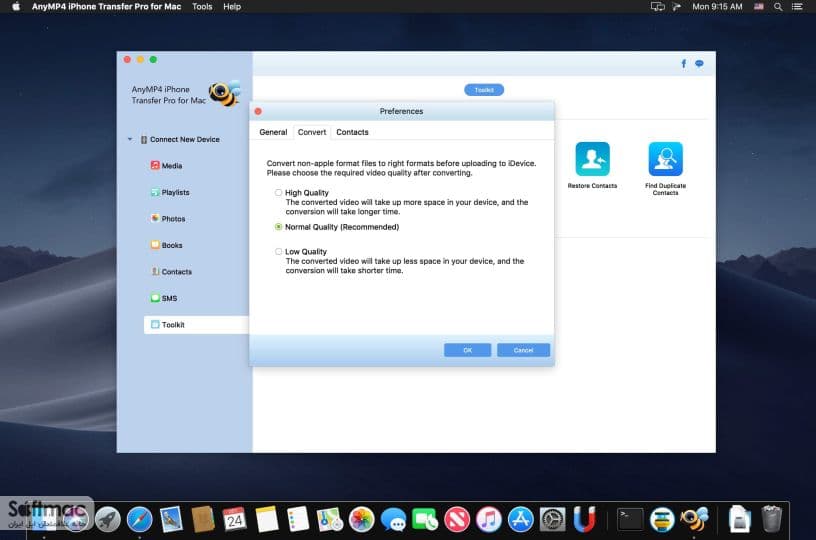Screen dimensions: 816x540
Task: Open FaceTime in the Dock
Action: pos(425,519)
